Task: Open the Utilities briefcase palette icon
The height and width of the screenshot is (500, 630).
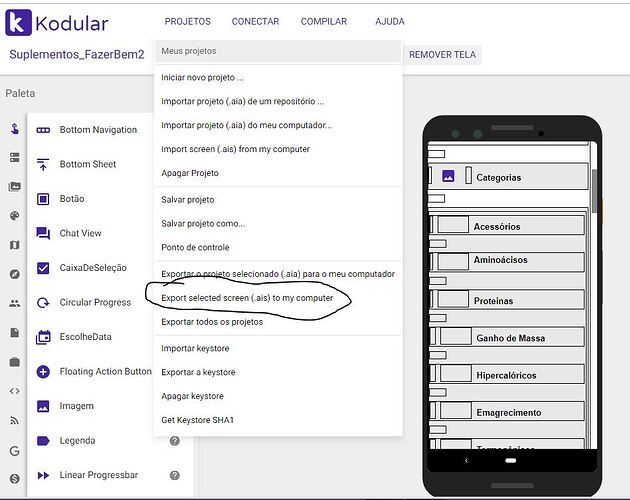Action: (x=15, y=362)
